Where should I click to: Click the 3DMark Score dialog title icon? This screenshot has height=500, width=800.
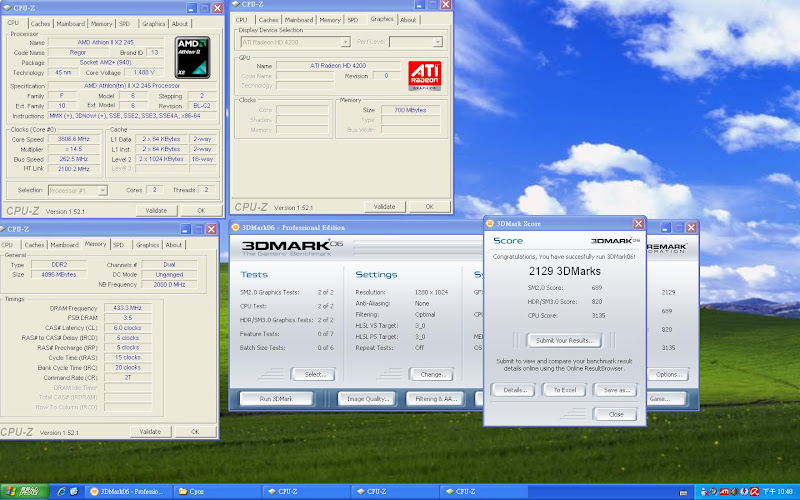tap(490, 223)
